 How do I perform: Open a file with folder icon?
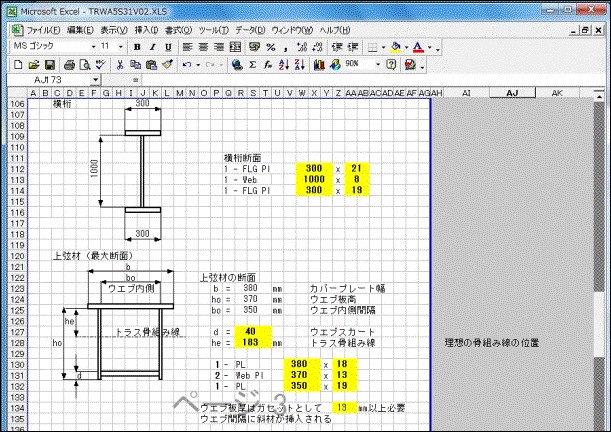(34, 65)
